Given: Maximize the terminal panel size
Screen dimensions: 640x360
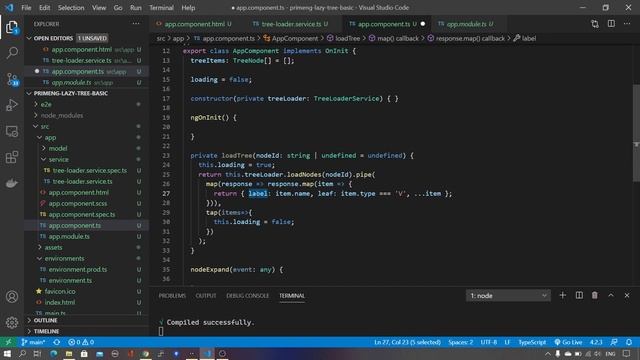Looking at the screenshot, I should point(611,295).
